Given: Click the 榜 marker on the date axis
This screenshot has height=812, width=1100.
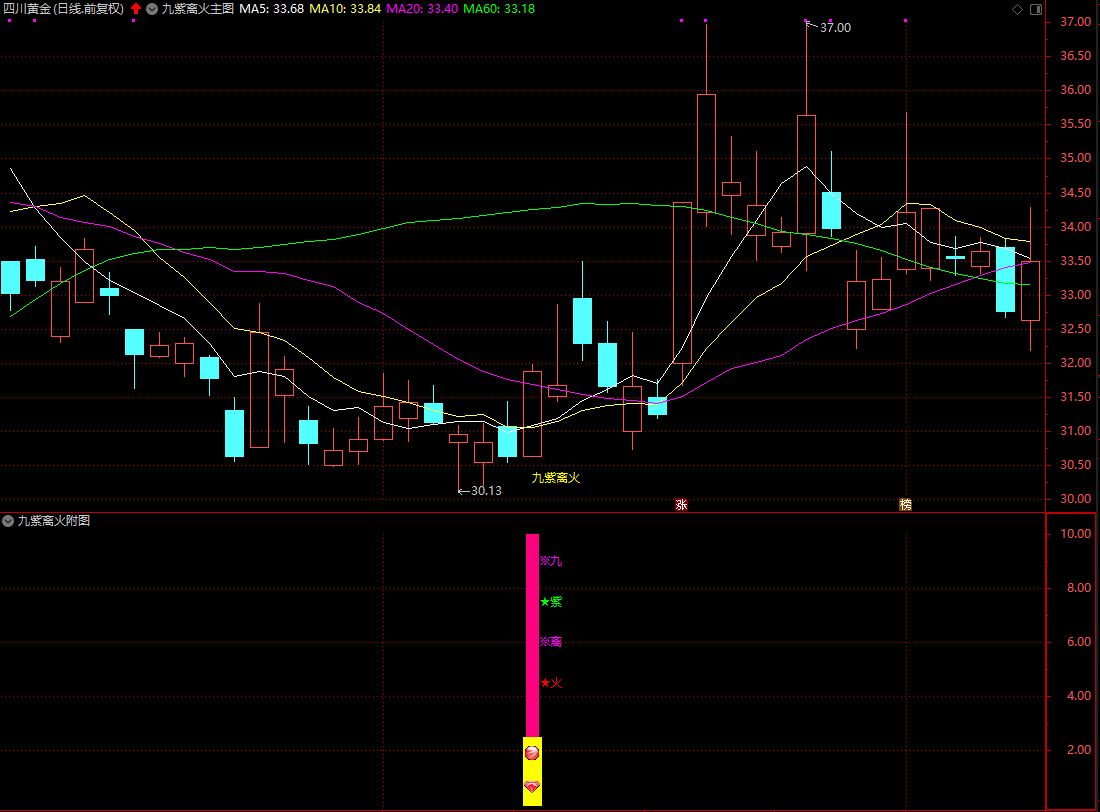Looking at the screenshot, I should point(906,505).
